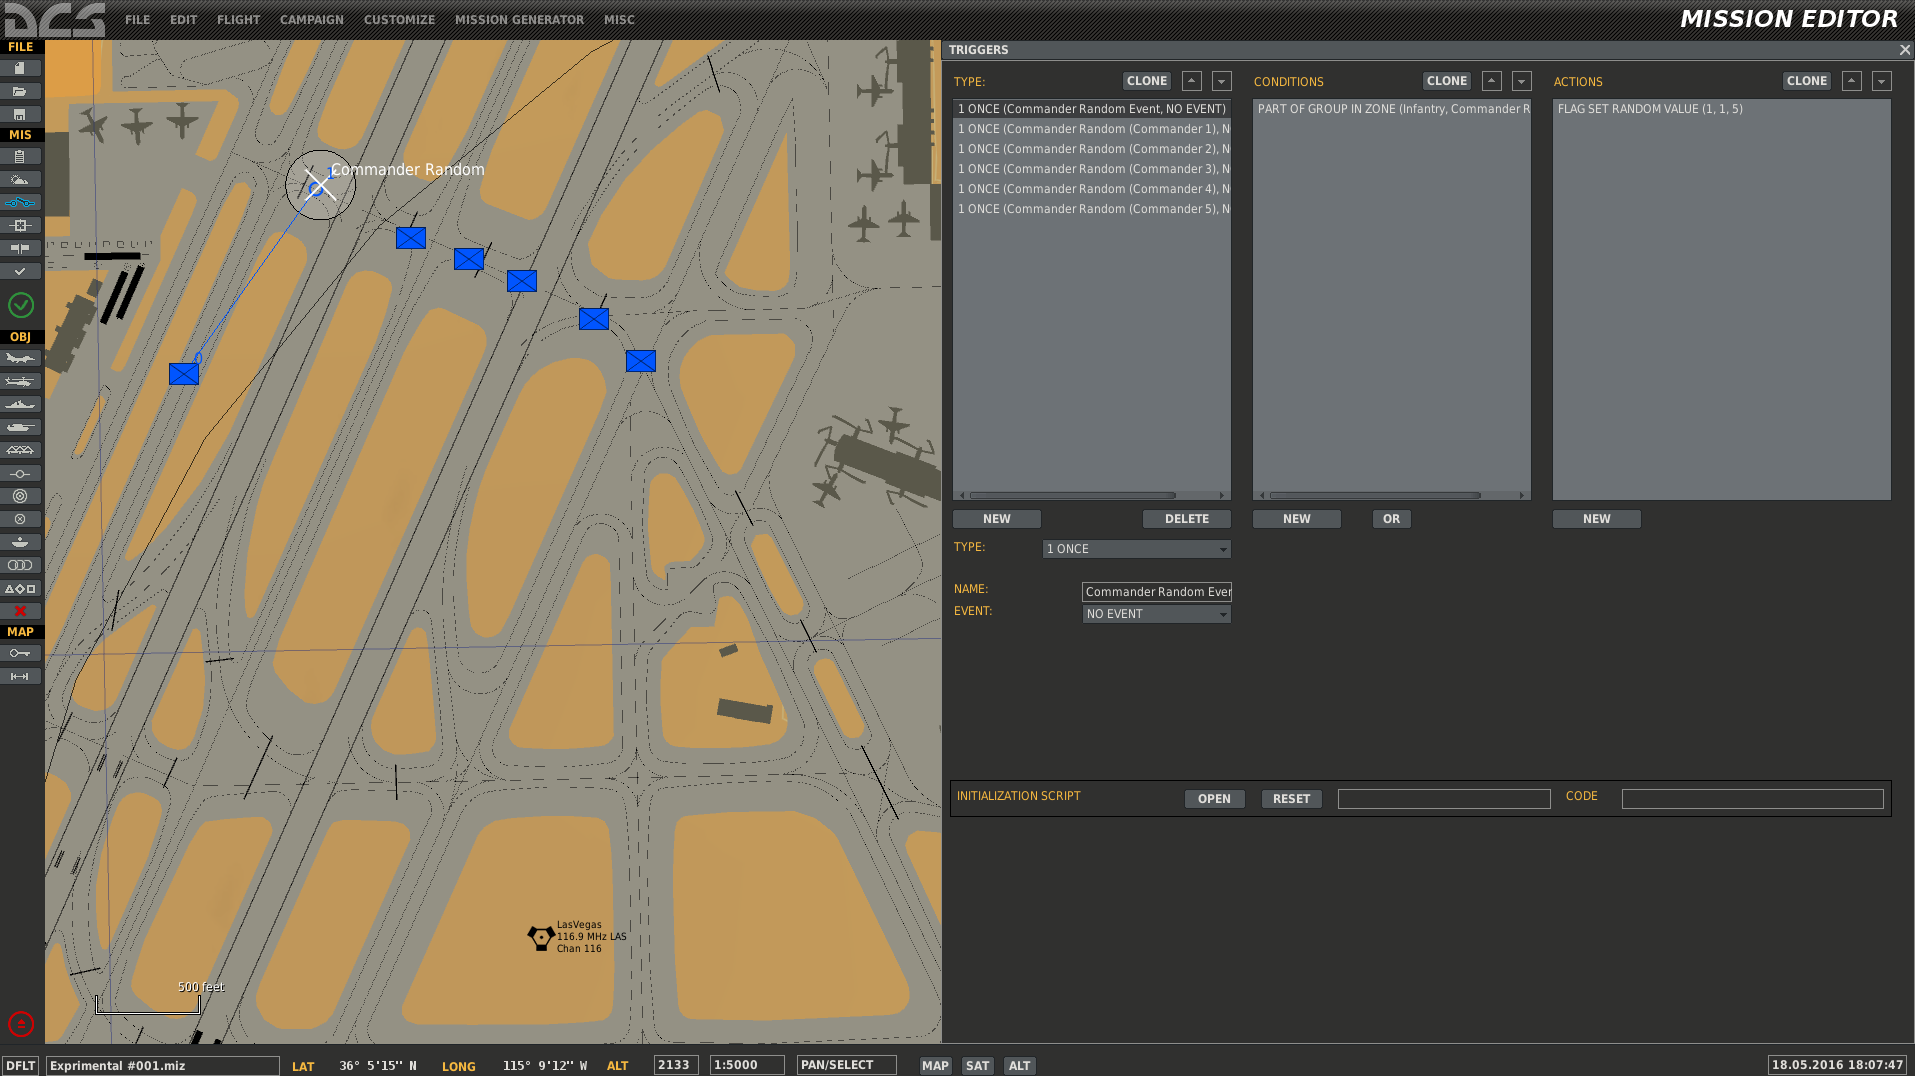
Task: Move action up with arrow button
Action: [x=1852, y=81]
